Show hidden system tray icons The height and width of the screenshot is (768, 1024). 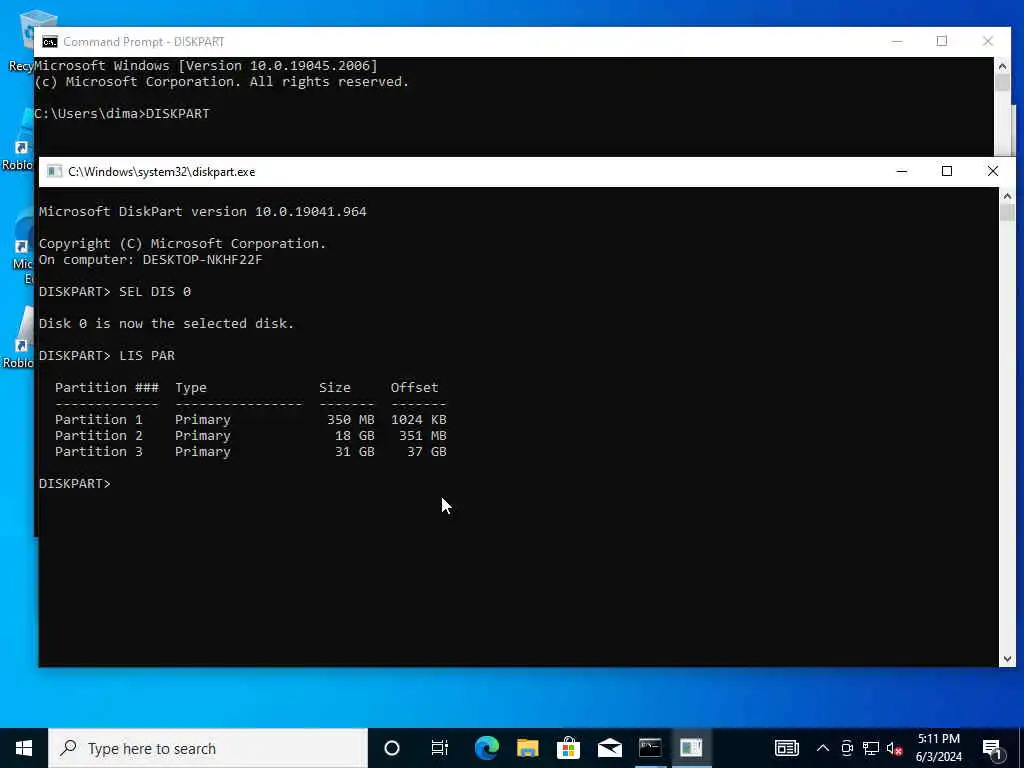pyautogui.click(x=823, y=748)
